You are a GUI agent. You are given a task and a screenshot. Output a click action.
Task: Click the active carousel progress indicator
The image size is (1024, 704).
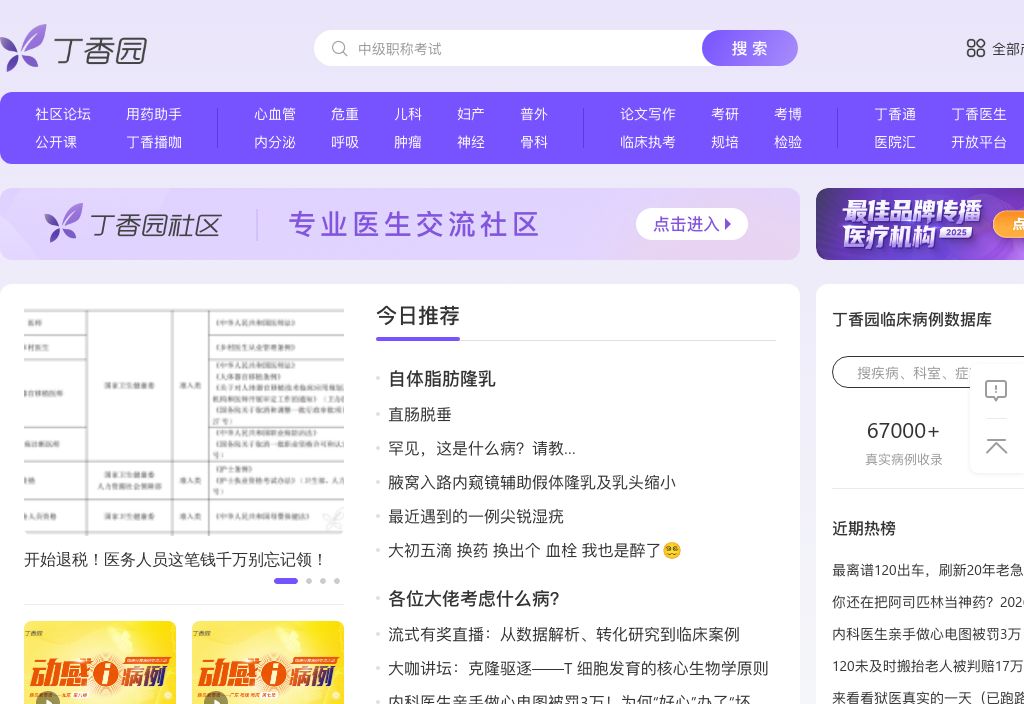point(286,581)
